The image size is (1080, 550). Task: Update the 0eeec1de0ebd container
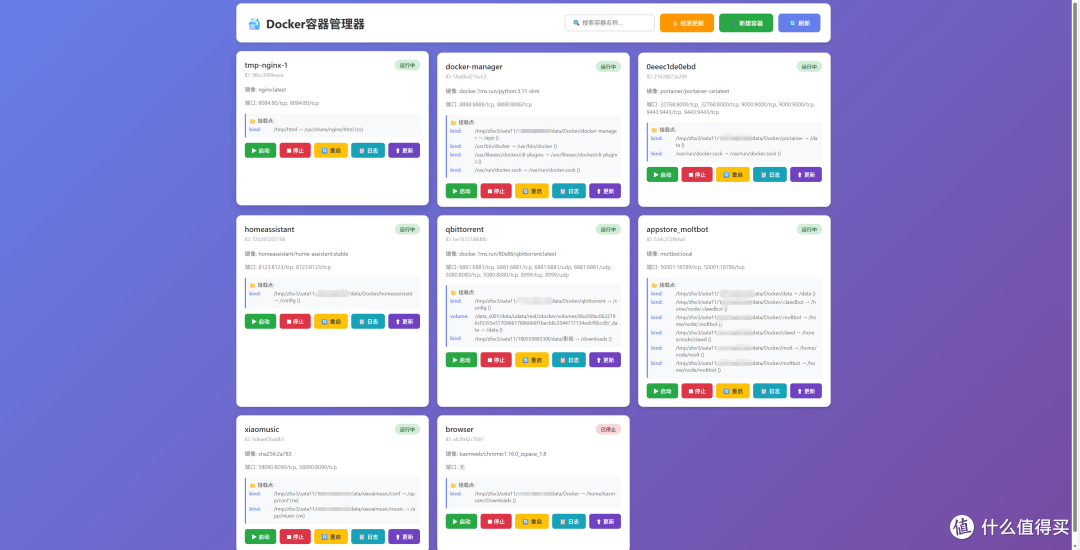point(806,174)
